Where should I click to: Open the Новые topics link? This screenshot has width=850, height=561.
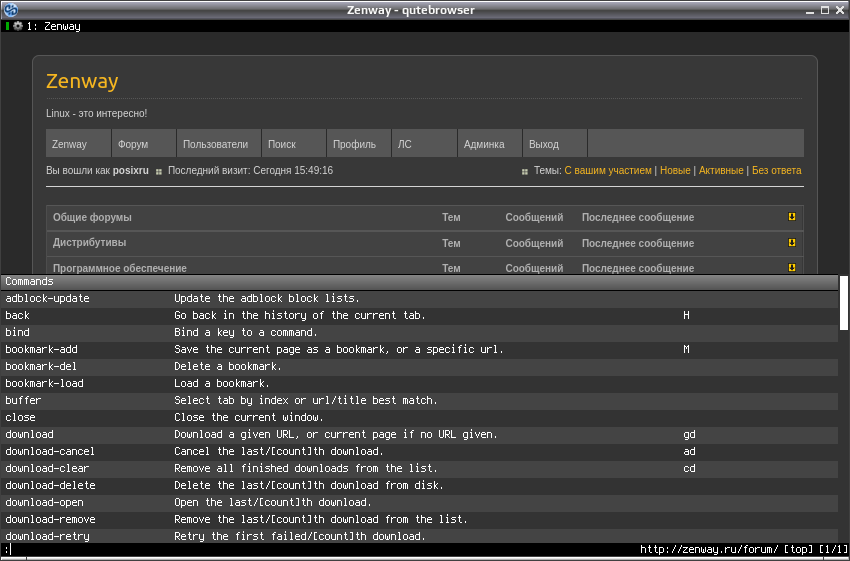(x=675, y=170)
